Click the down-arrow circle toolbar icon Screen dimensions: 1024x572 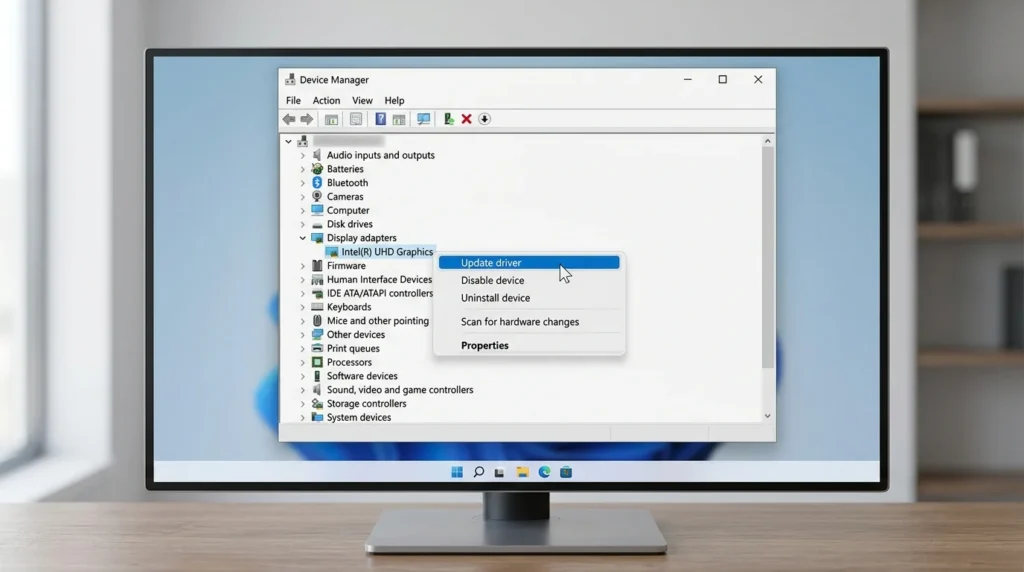[x=485, y=119]
